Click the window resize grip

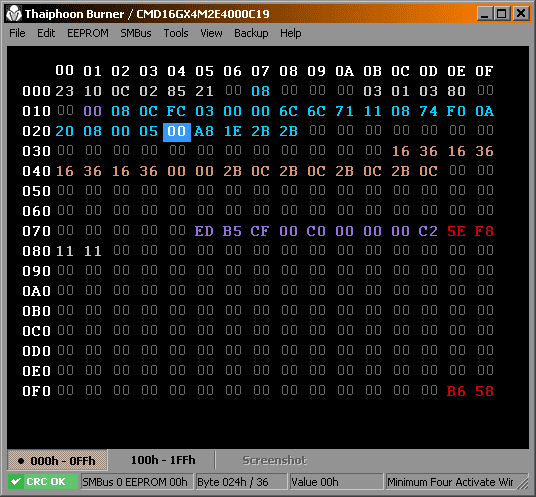(x=523, y=483)
